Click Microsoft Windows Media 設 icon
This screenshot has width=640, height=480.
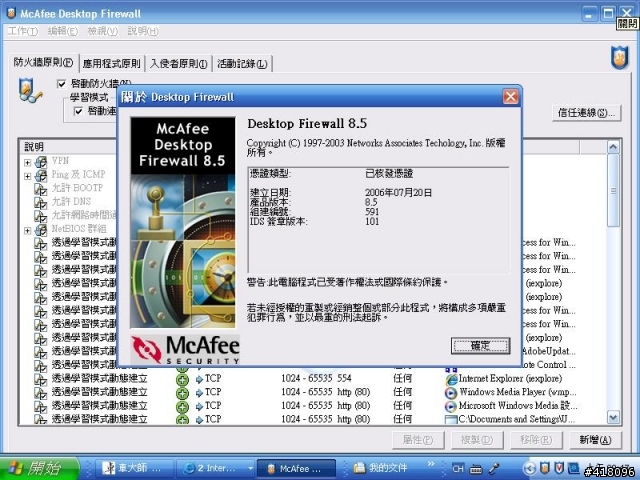tap(451, 406)
